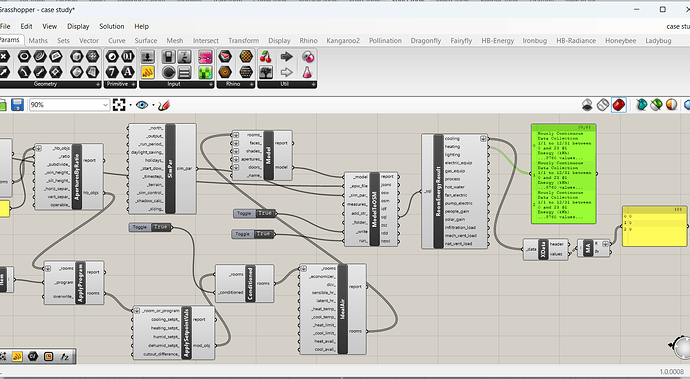Open the arrow beside Zoom Extents

(x=130, y=105)
